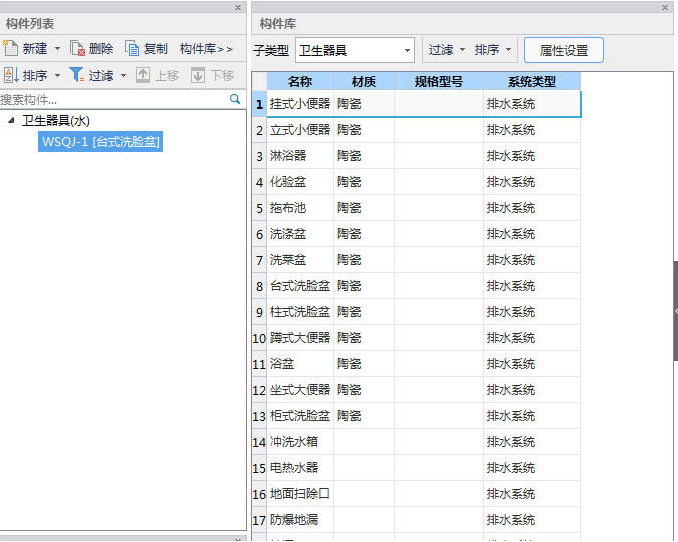This screenshot has height=542, width=678.
Task: Select the WSQJ-1 [台式洗脸盆] tree item
Action: click(x=100, y=142)
